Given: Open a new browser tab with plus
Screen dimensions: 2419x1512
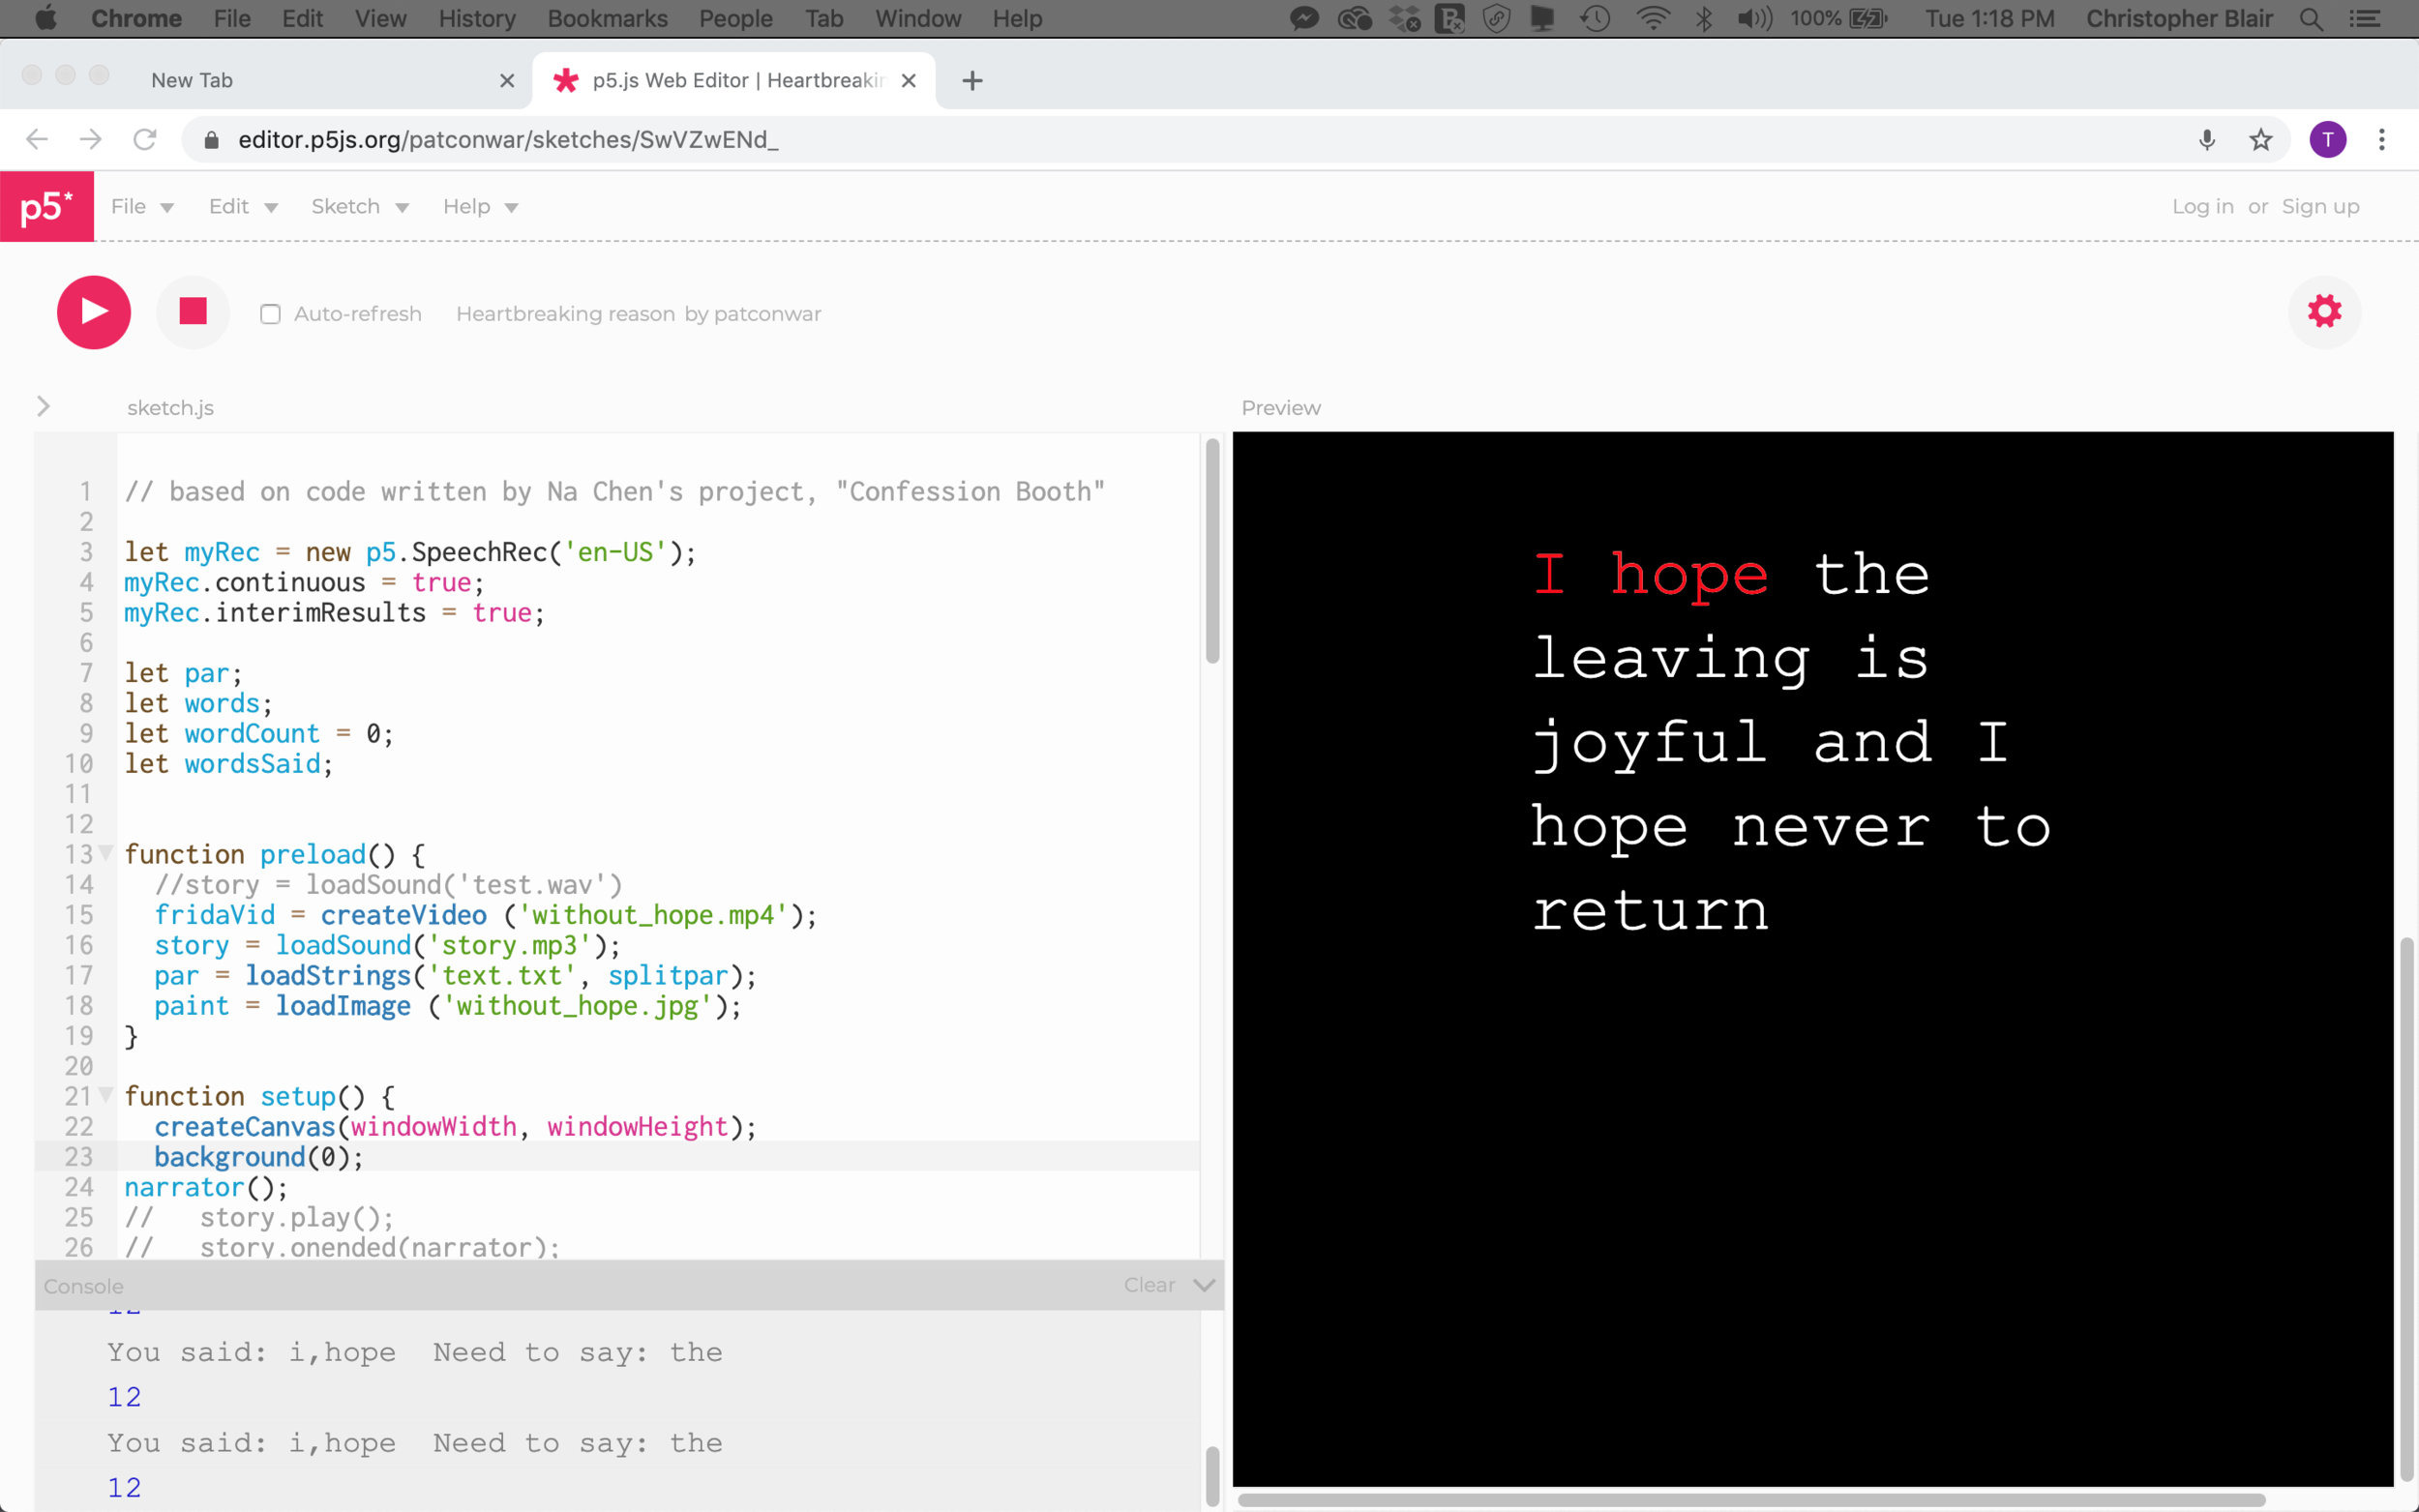Looking at the screenshot, I should point(972,81).
